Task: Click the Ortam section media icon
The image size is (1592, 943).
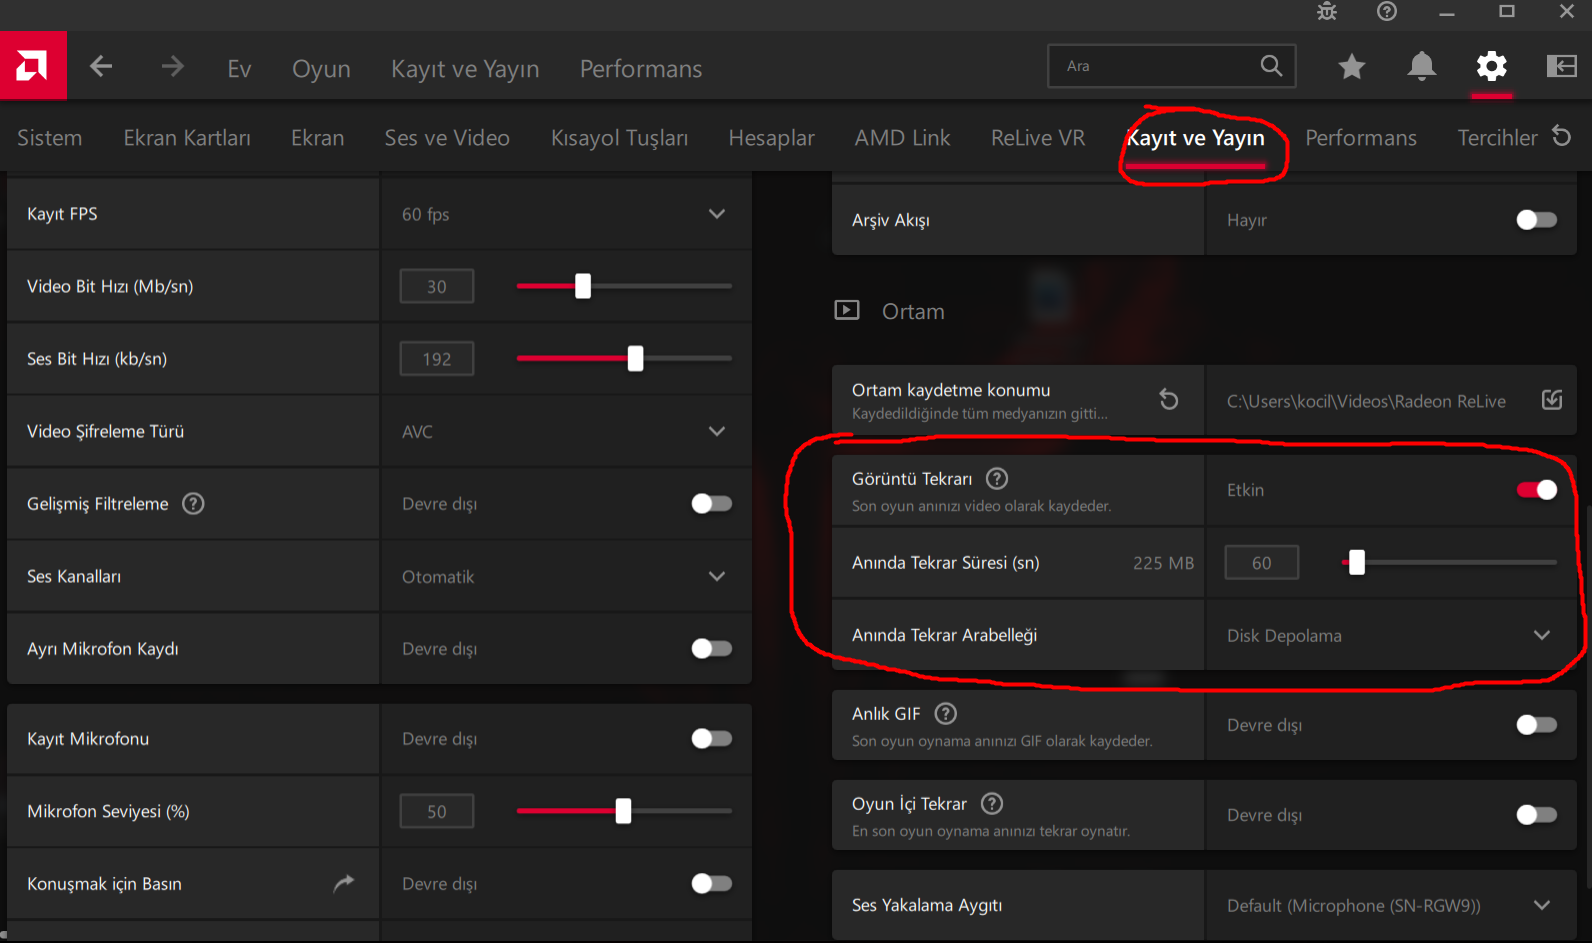Action: coord(847,310)
